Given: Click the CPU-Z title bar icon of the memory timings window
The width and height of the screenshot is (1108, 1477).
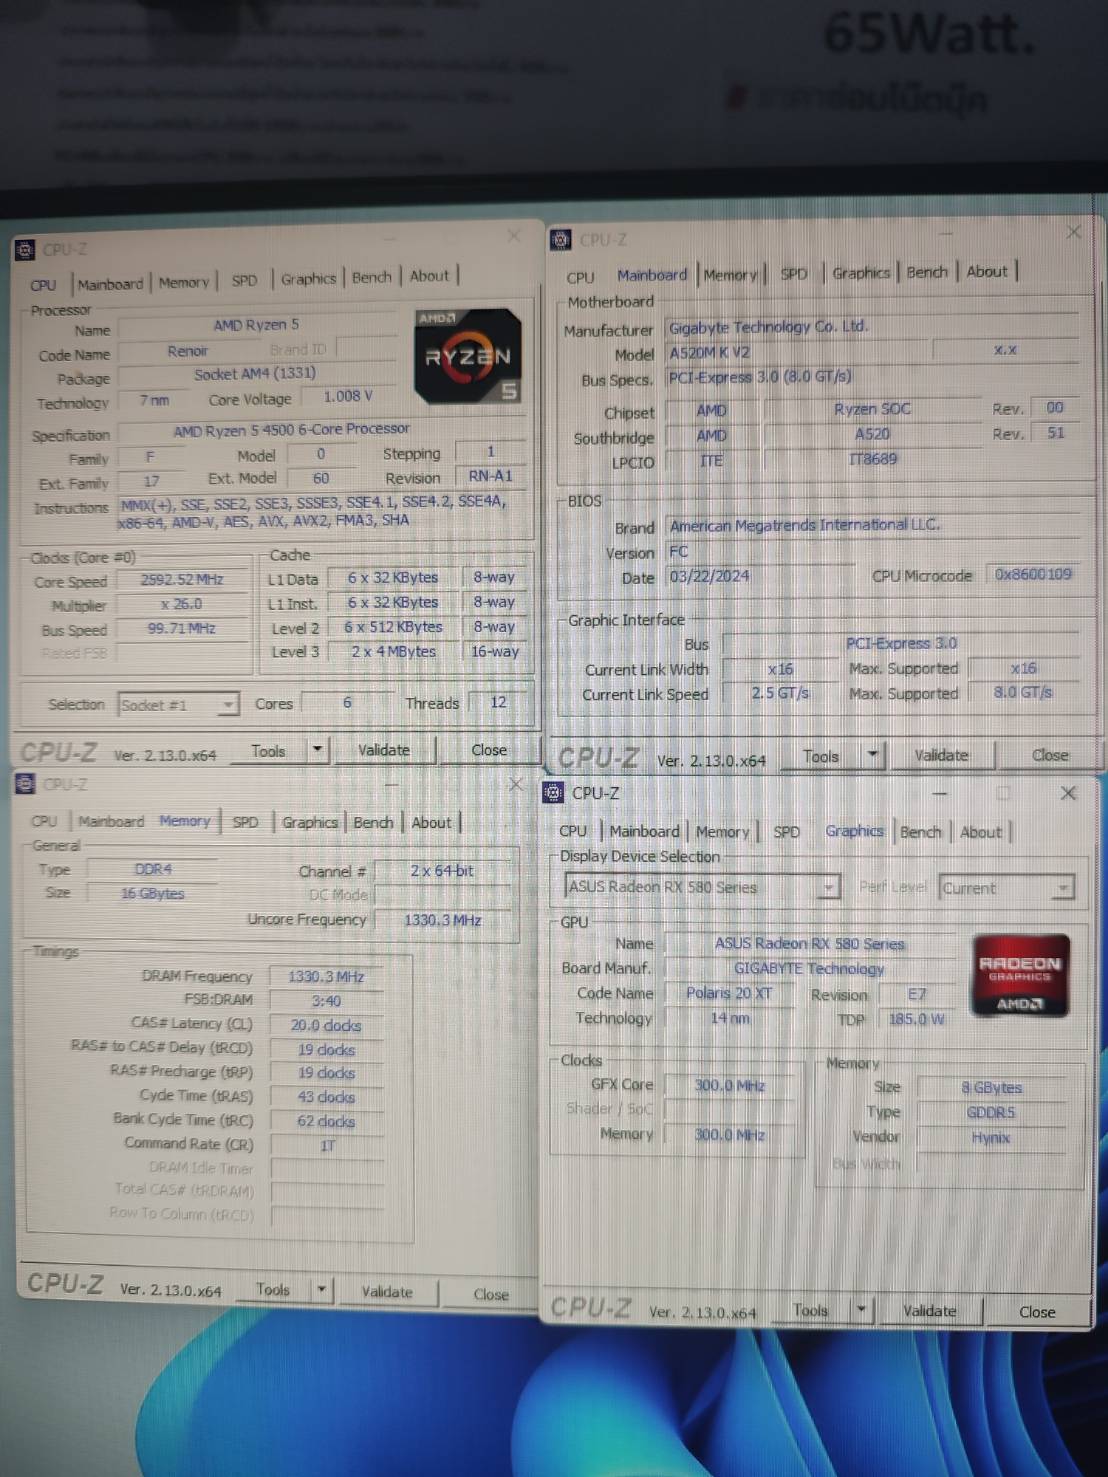Looking at the screenshot, I should pos(25,784).
